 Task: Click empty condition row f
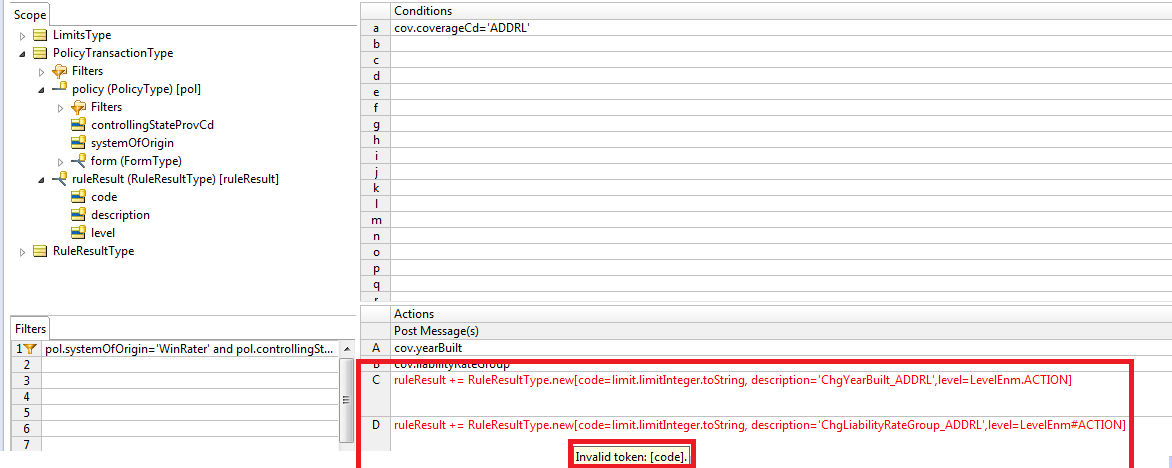(781, 108)
